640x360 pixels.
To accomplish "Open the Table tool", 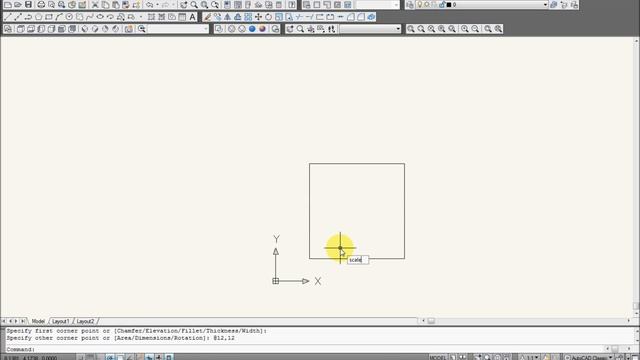I will point(182,17).
